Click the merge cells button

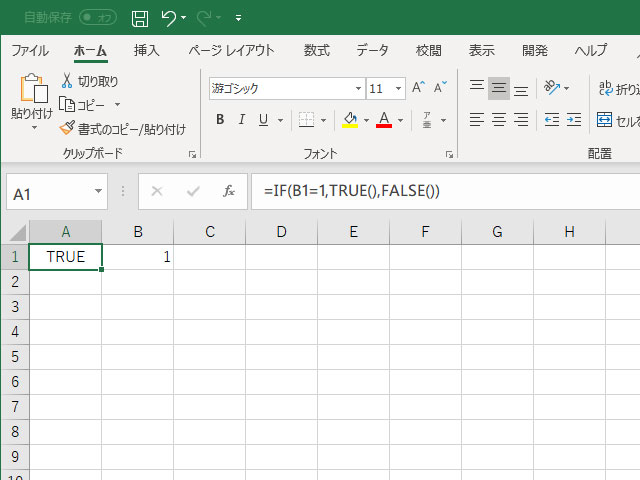coord(618,120)
